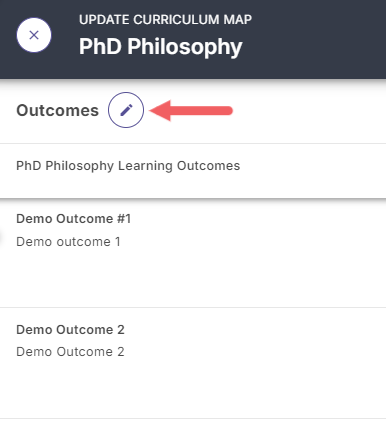Click the dark header bar beside the title
The width and height of the screenshot is (386, 427).
pos(317,39)
